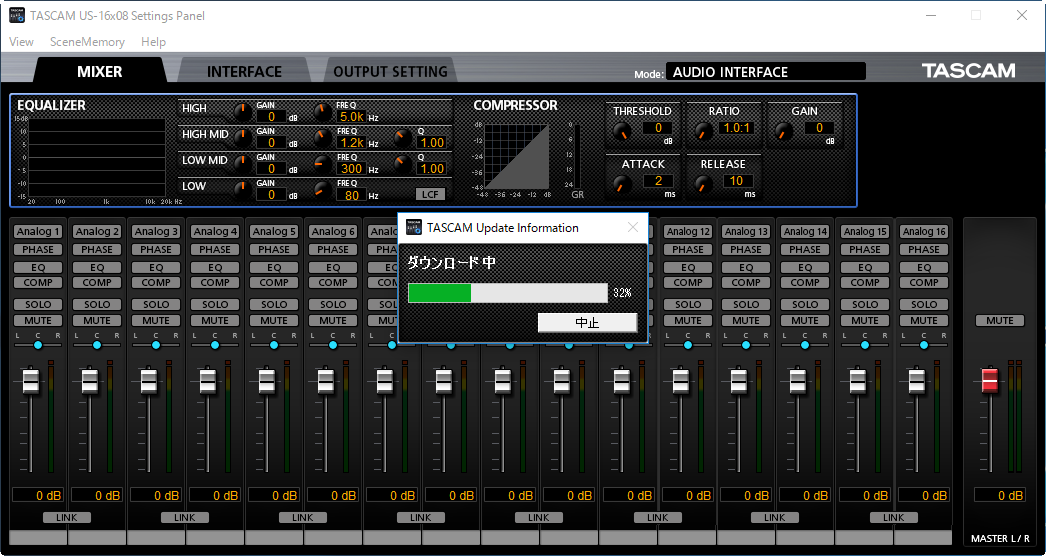Image resolution: width=1046 pixels, height=556 pixels.
Task: Click the Analog 1 volume fader
Action: pyautogui.click(x=31, y=380)
